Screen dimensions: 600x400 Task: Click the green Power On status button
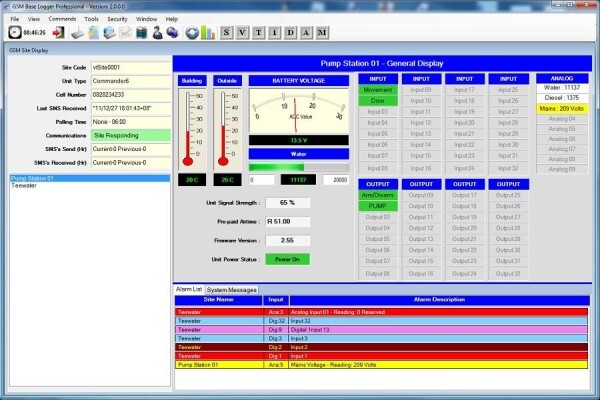coord(287,259)
